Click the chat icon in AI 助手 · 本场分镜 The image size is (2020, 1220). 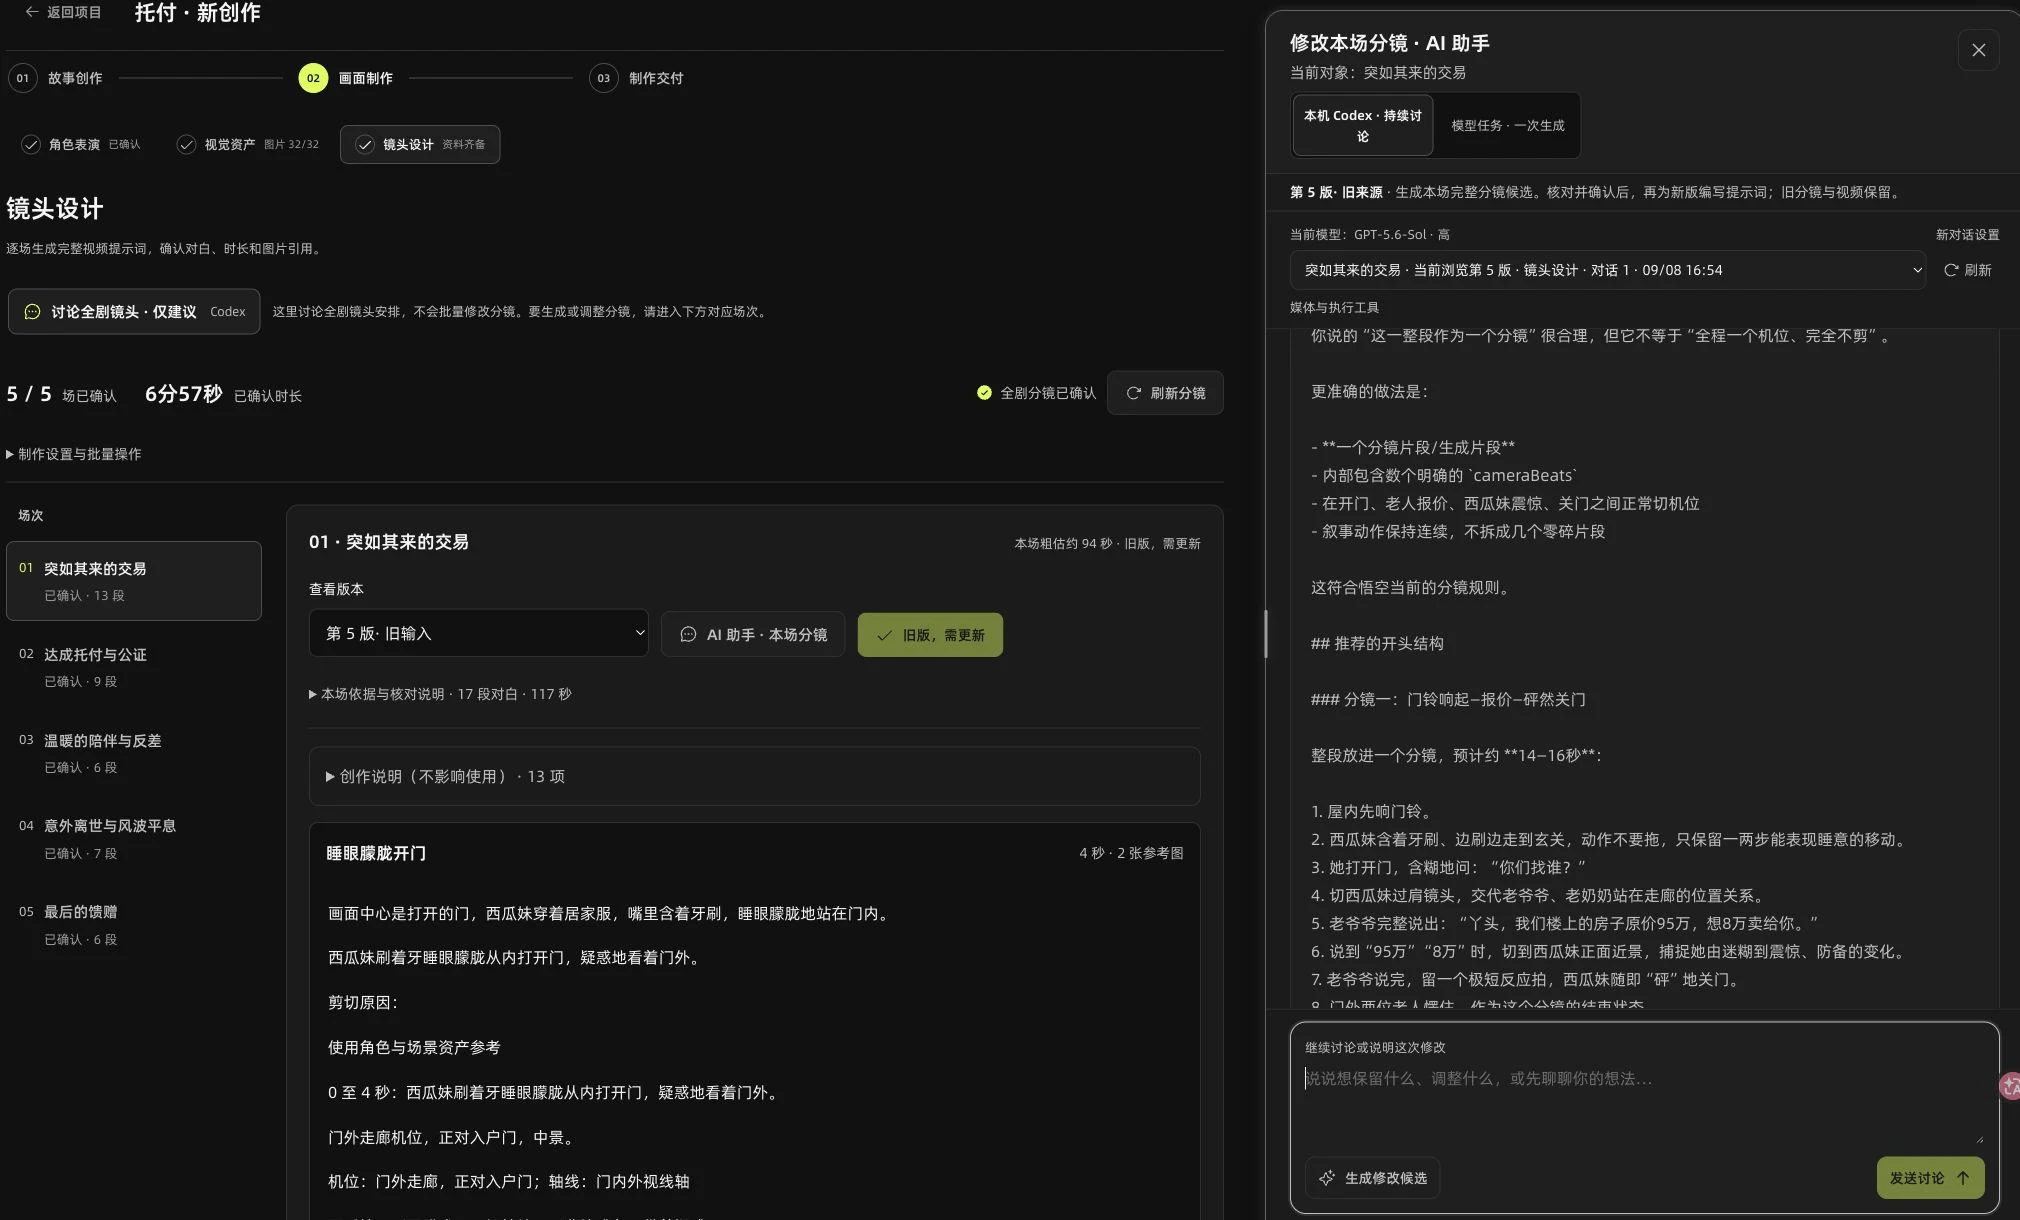point(688,635)
